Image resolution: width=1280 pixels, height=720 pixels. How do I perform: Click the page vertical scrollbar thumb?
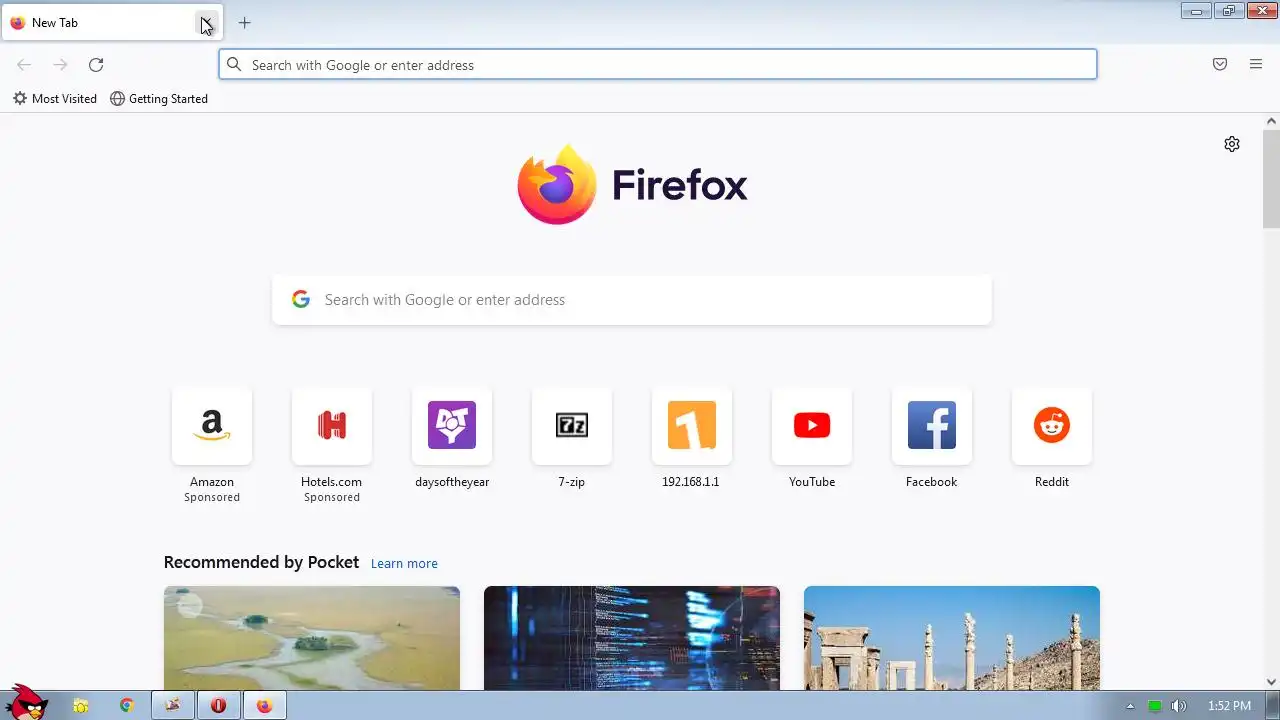pyautogui.click(x=1271, y=178)
